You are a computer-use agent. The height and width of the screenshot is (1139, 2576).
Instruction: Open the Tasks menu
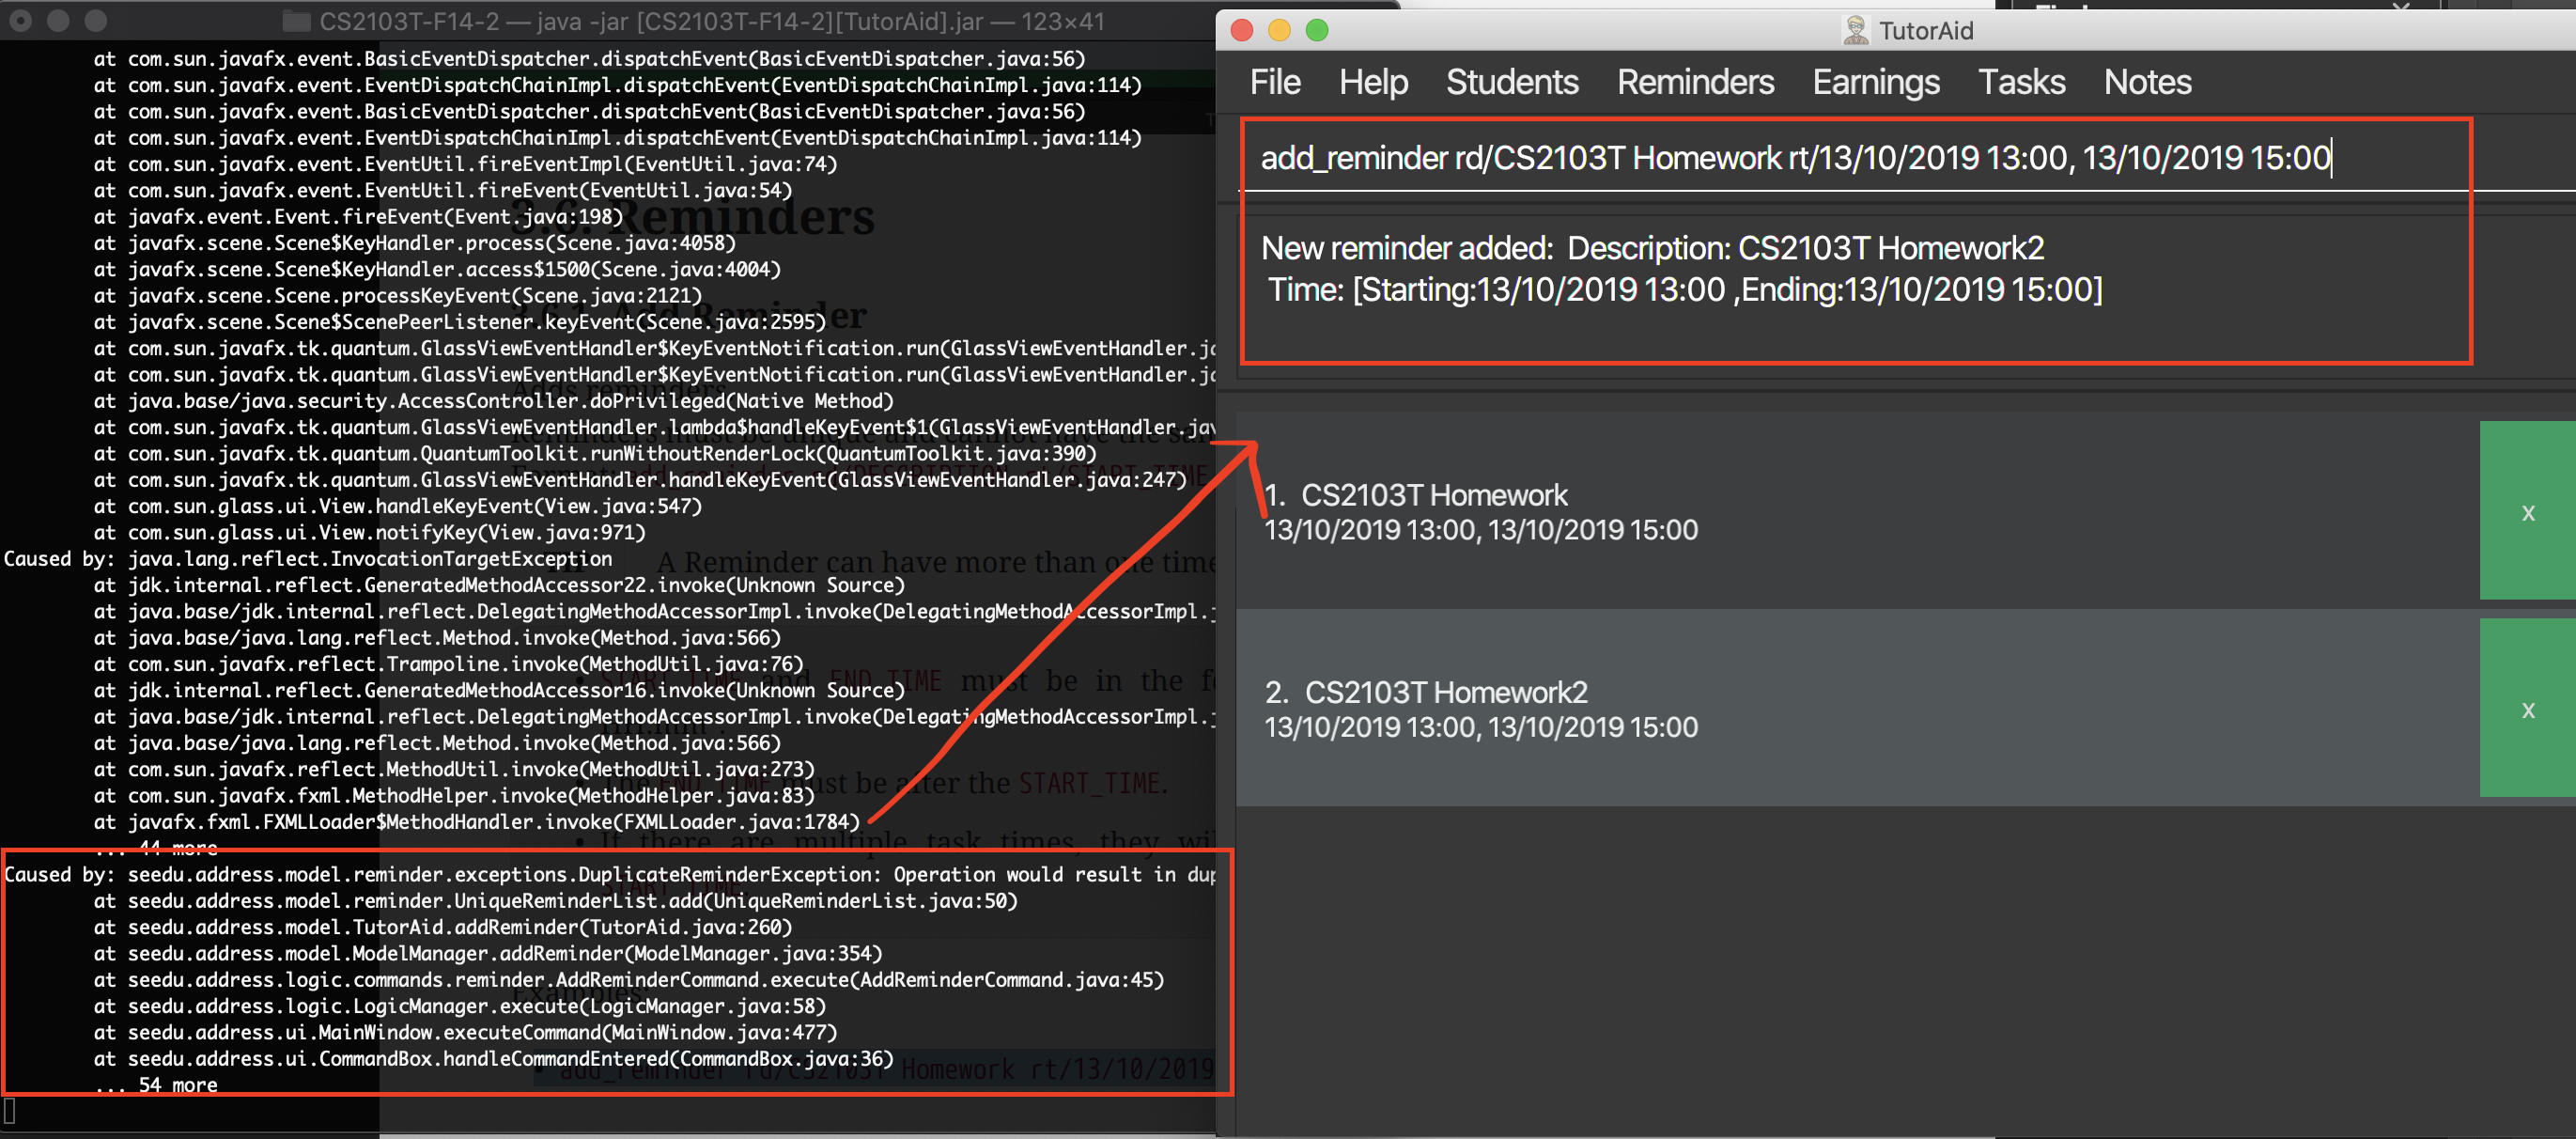pos(2021,82)
